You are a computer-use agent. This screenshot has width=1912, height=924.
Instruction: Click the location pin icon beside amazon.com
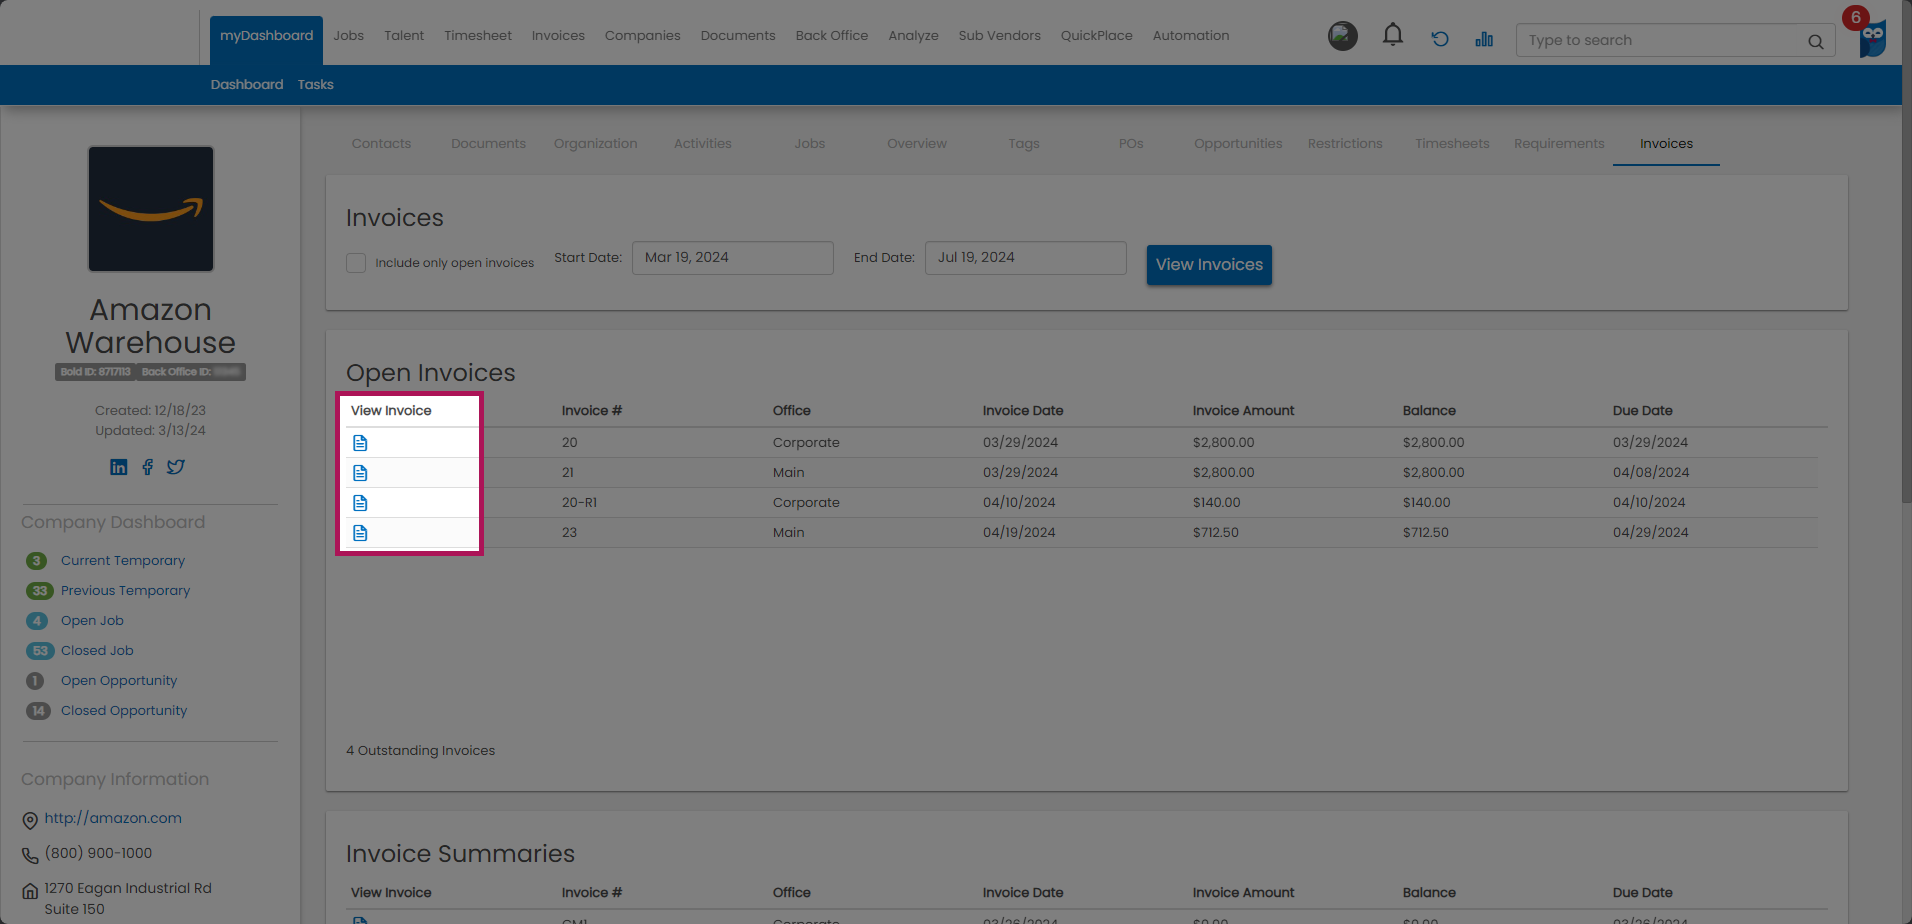[30, 820]
